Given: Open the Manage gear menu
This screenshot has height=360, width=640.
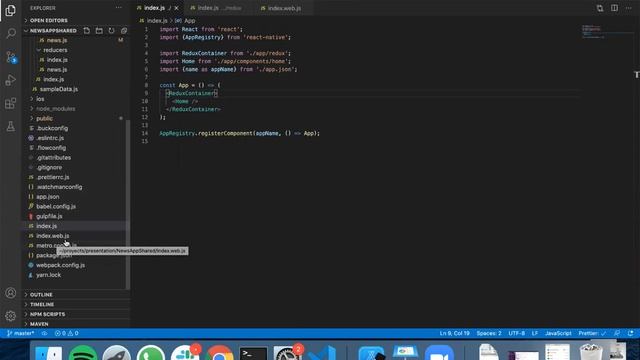Looking at the screenshot, I should click(11, 316).
